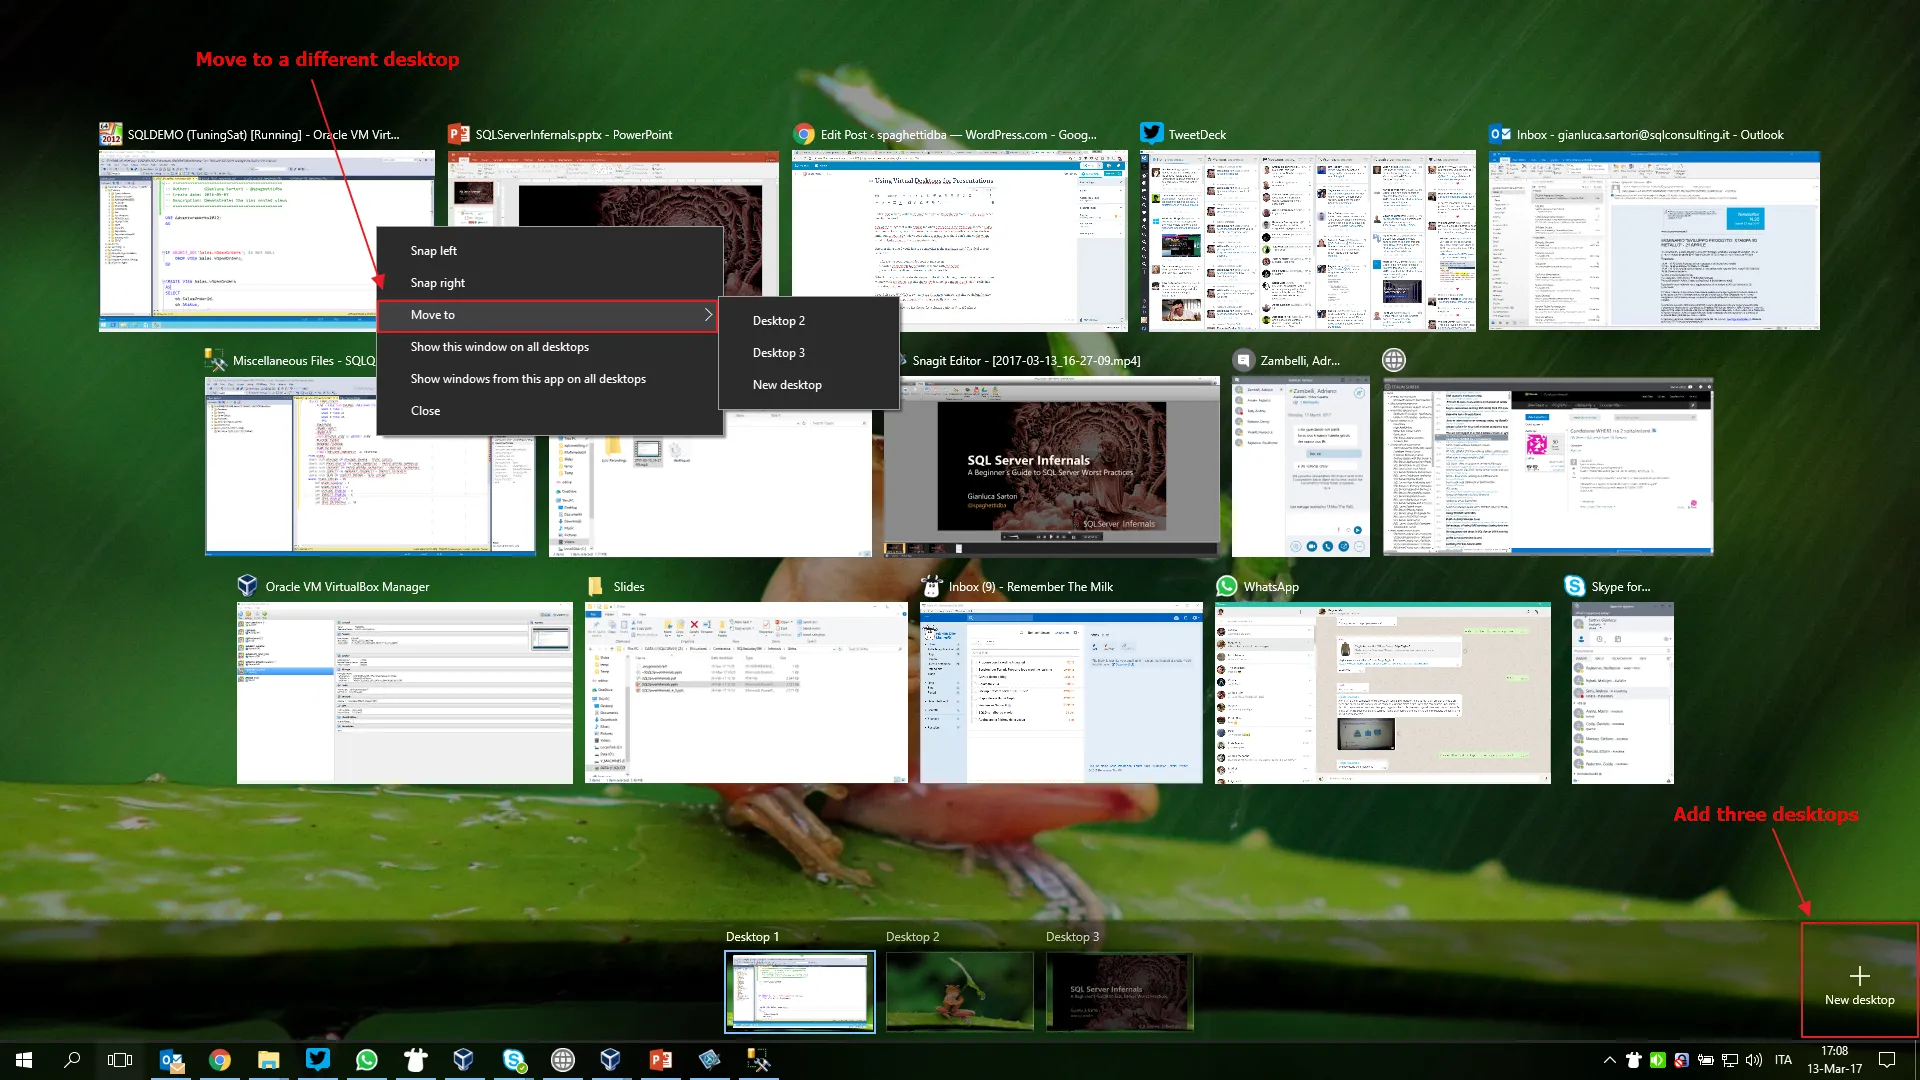Expand hidden icons with the tray chevron
This screenshot has height=1080, width=1920.
[x=1609, y=1060]
